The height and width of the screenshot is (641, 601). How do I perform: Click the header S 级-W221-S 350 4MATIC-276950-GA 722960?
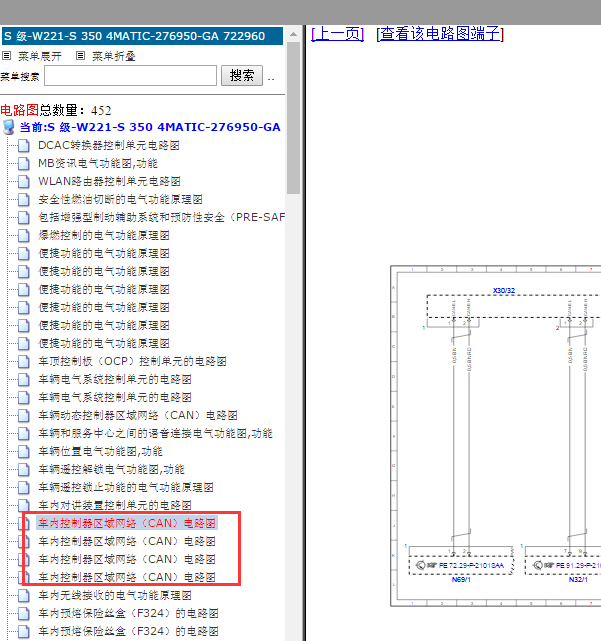click(x=142, y=36)
